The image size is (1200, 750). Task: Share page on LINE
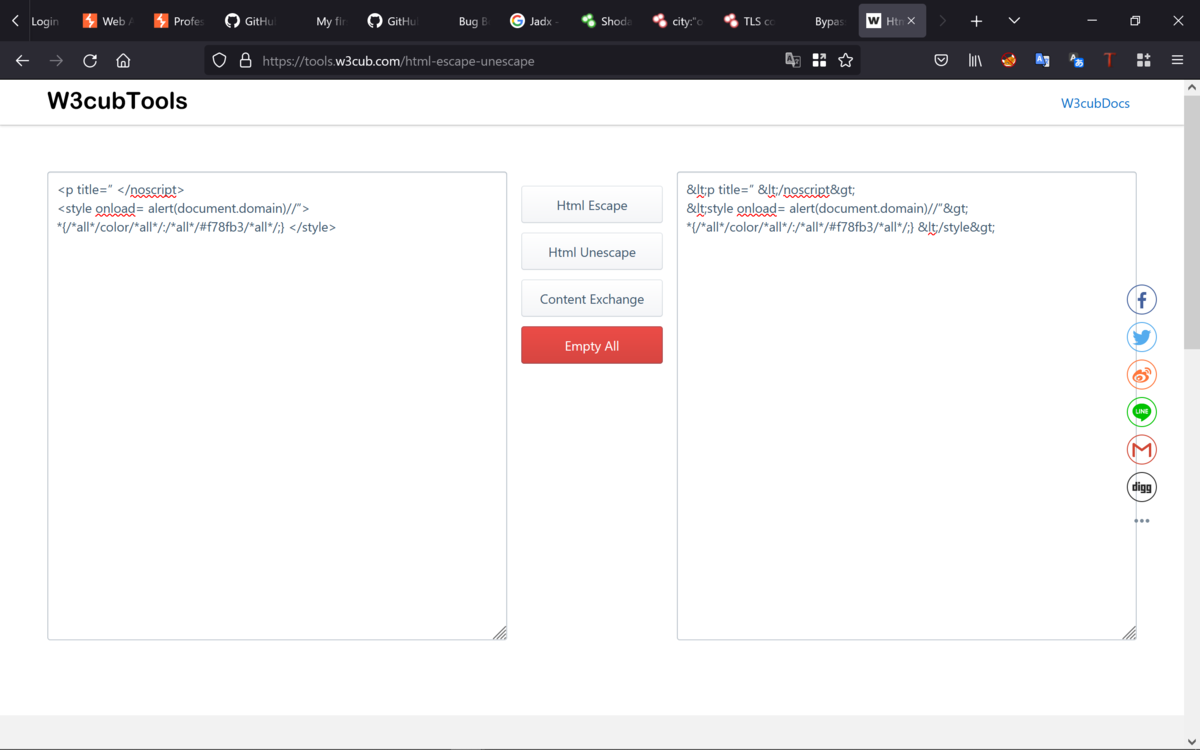(1142, 412)
